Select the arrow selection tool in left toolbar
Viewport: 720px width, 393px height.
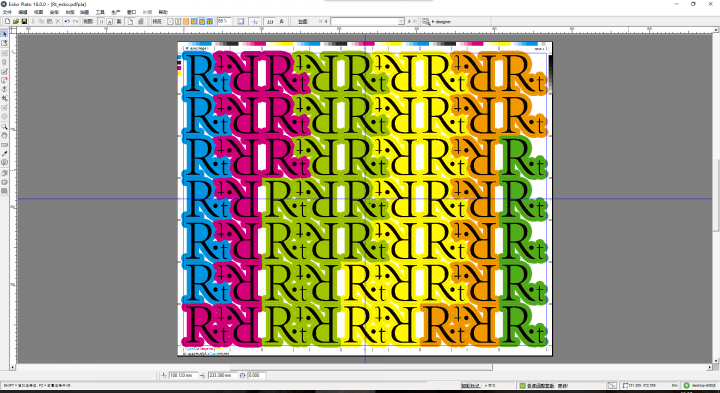tap(5, 34)
